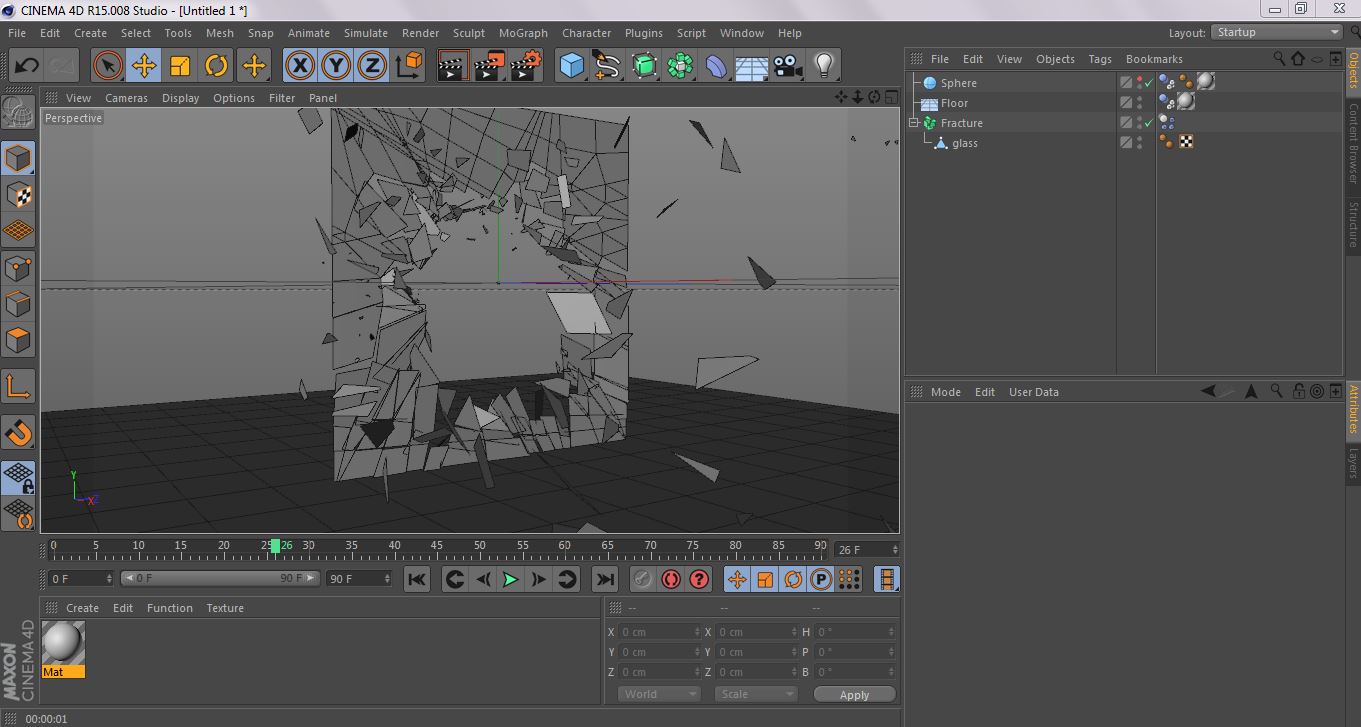
Task: Open the Scale mode dropdown
Action: 756,694
